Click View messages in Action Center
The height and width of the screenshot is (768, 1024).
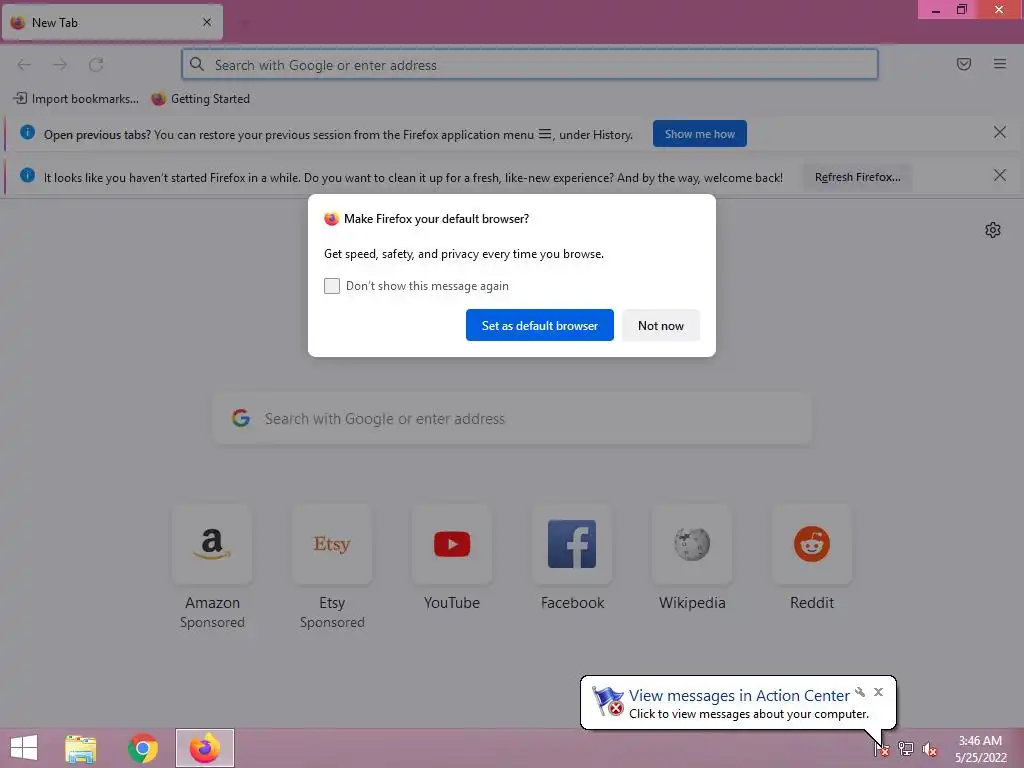739,696
